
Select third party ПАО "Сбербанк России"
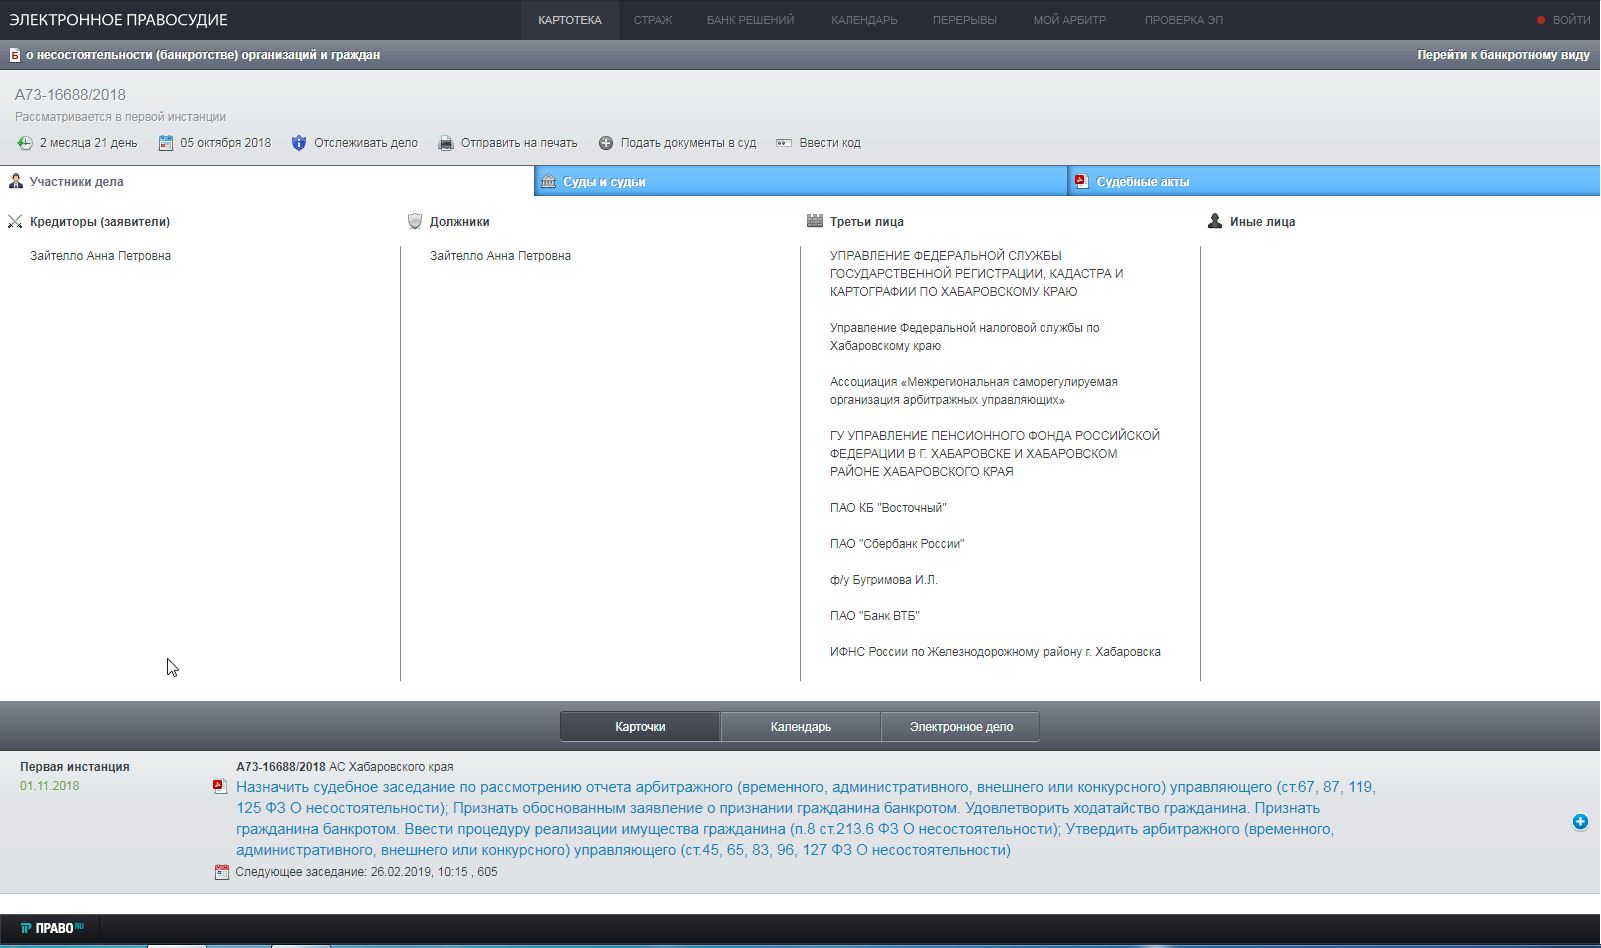[x=896, y=544]
